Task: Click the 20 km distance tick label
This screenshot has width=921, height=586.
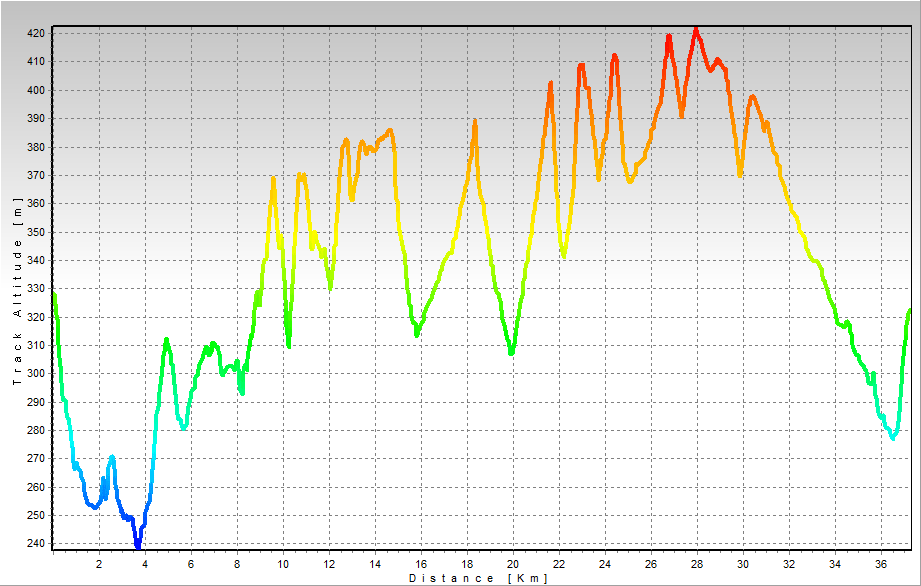Action: [513, 564]
